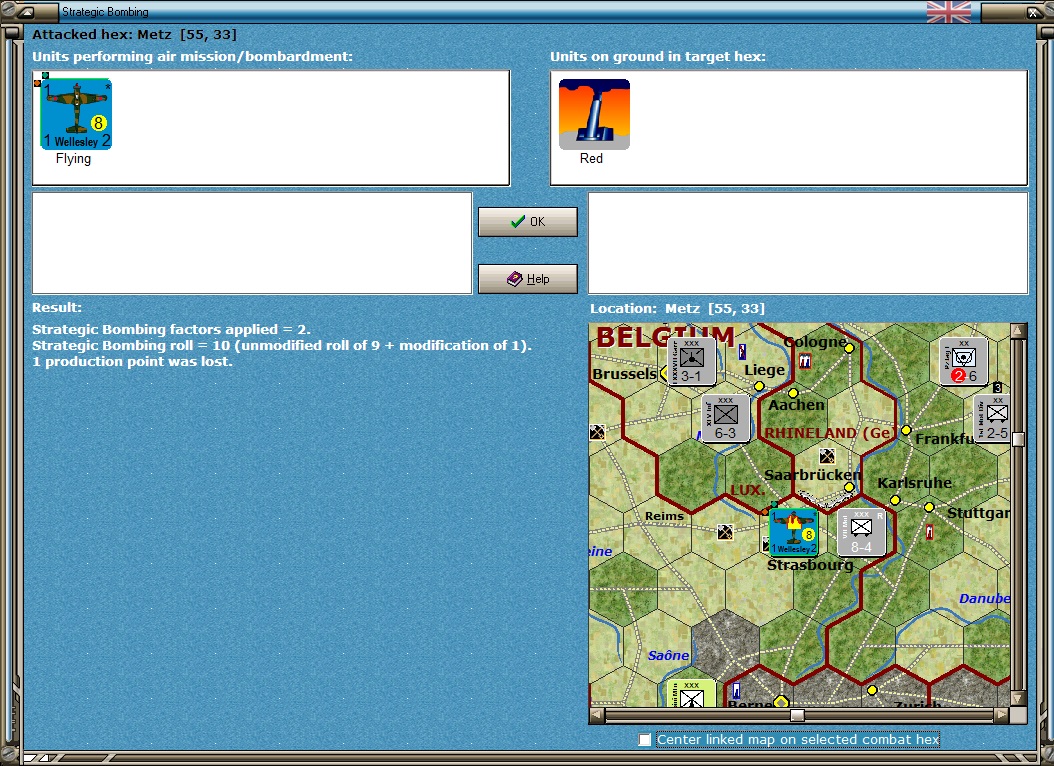Click the Frankfurt city dot

[906, 430]
